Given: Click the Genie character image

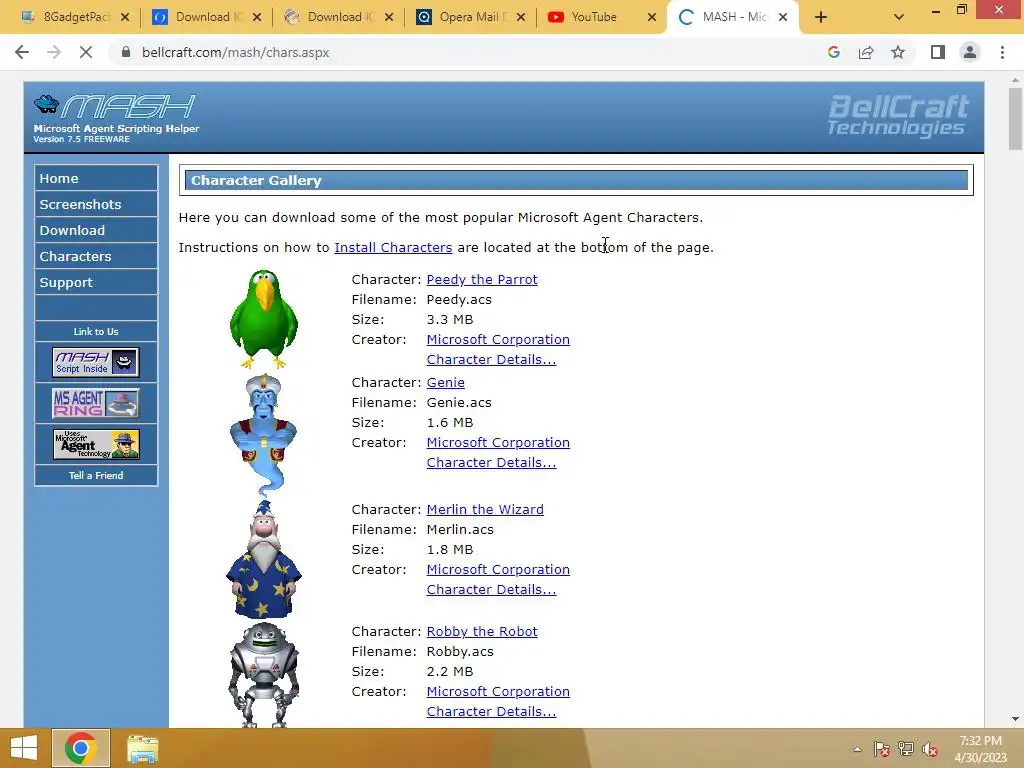Looking at the screenshot, I should click(263, 435).
